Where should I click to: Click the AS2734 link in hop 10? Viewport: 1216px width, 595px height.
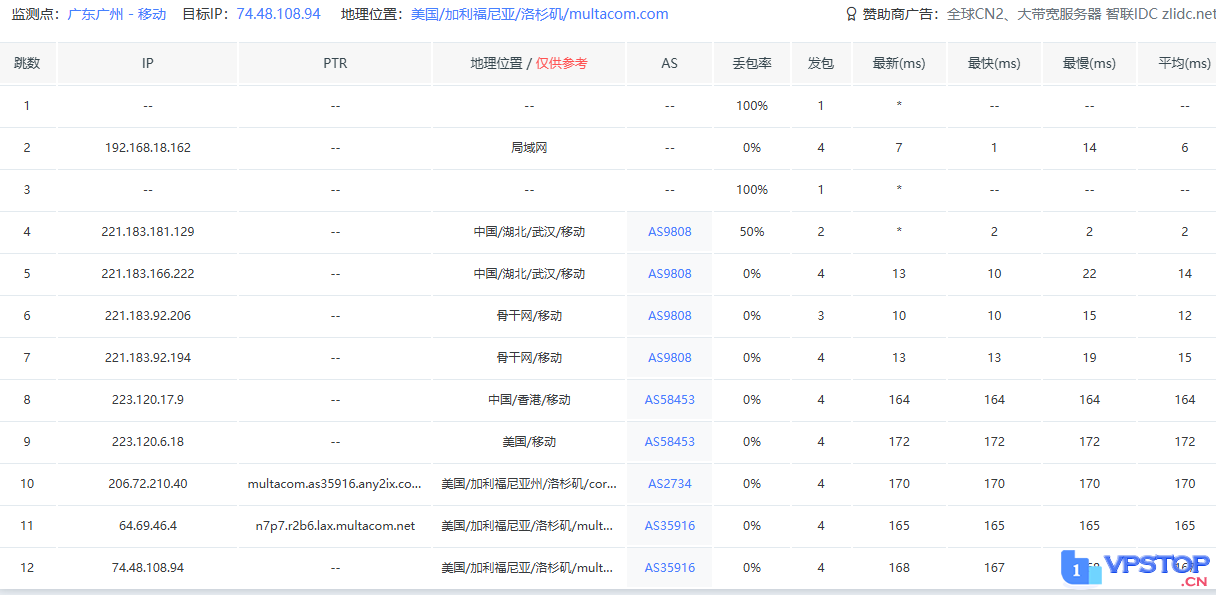[669, 484]
